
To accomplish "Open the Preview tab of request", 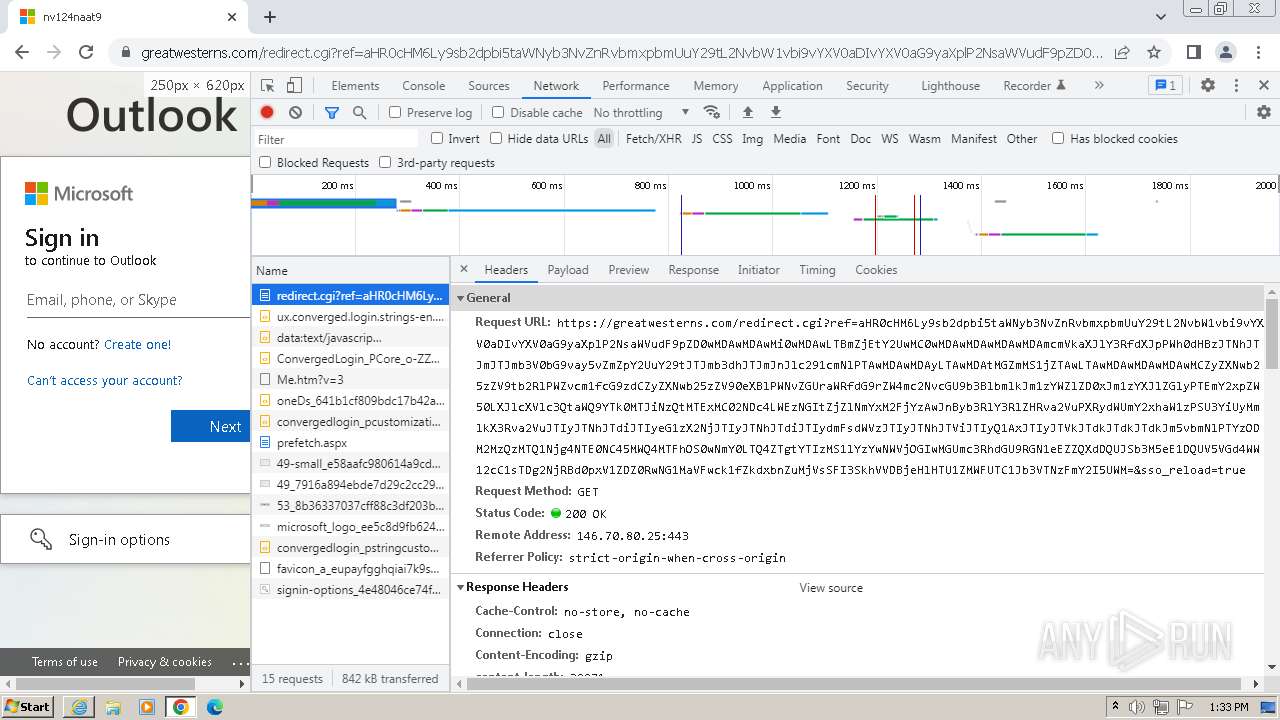I will click(x=628, y=270).
